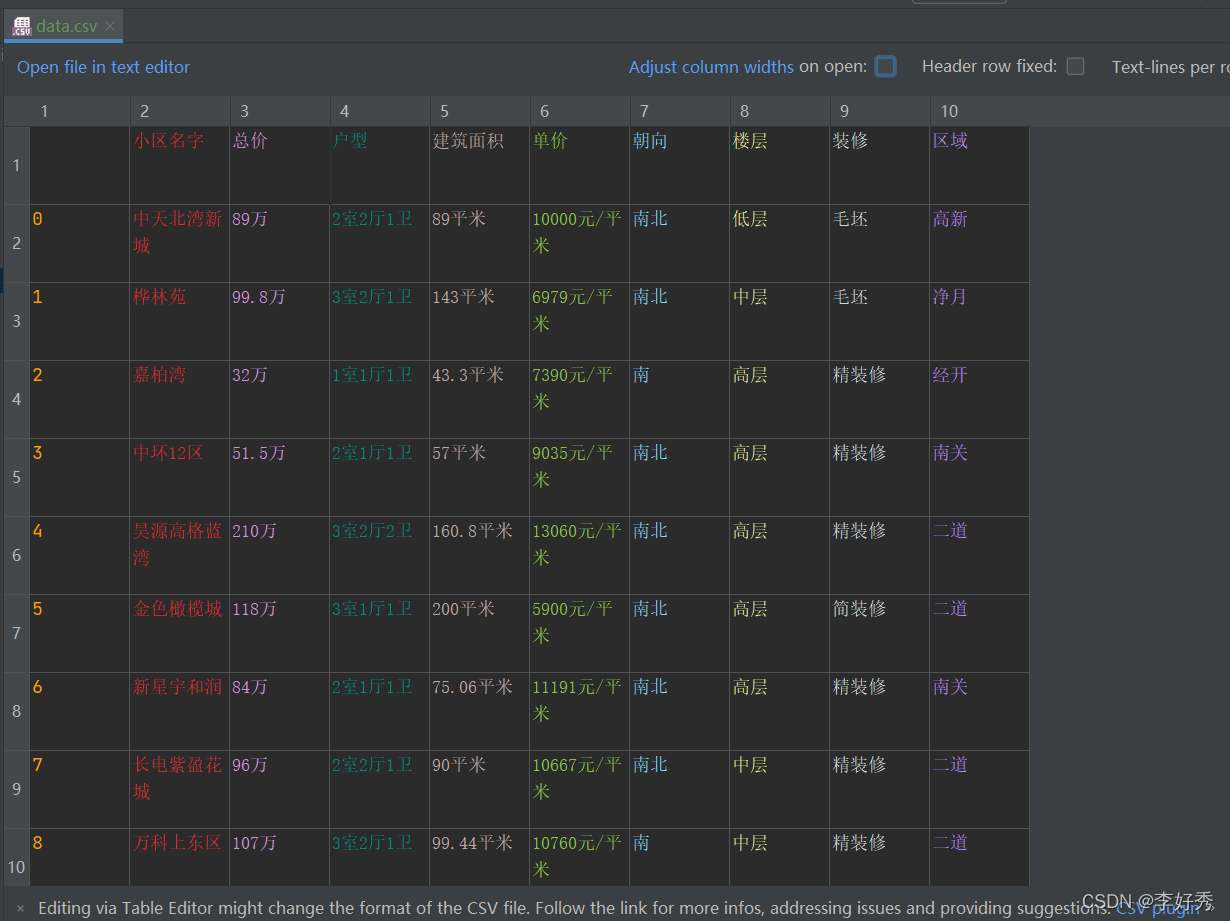Select cell 高新
Viewport: 1230px width, 921px height.
pos(980,243)
